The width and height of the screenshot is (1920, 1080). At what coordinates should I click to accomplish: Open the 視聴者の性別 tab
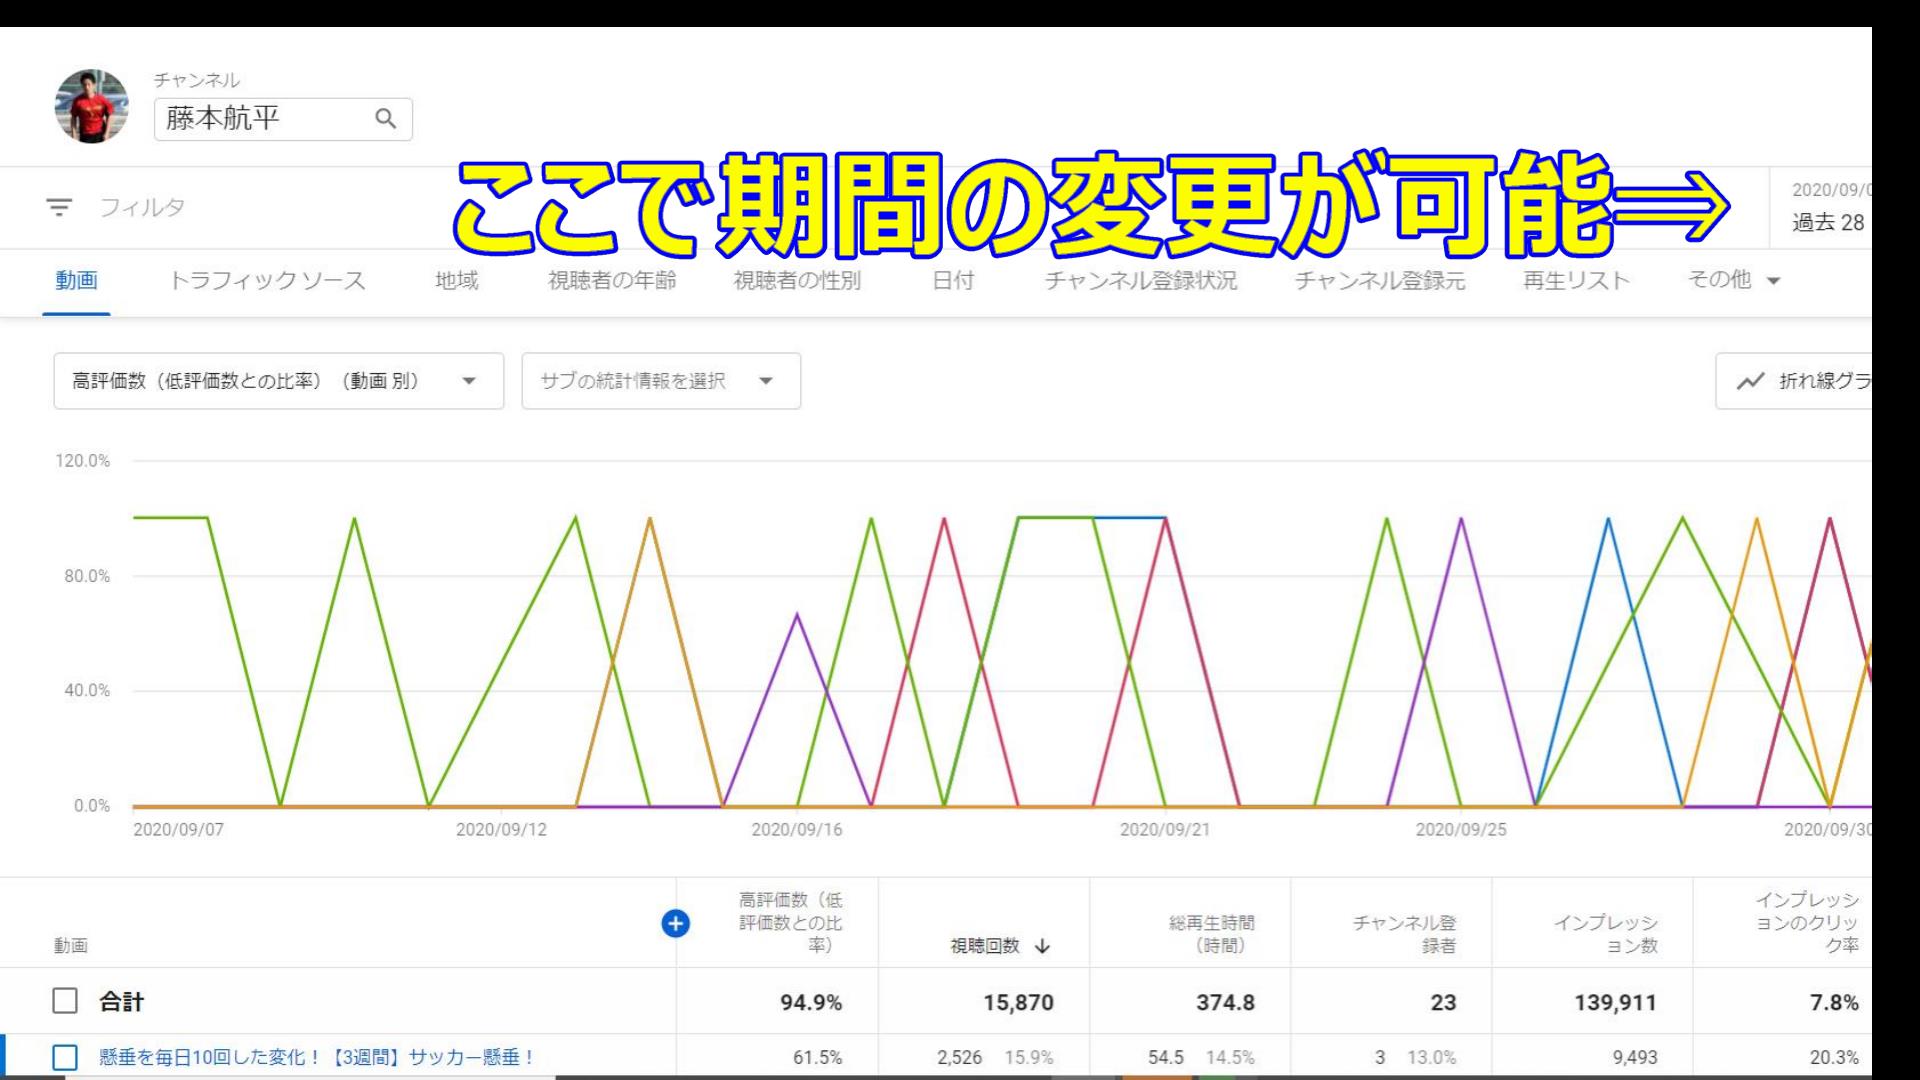(x=797, y=281)
